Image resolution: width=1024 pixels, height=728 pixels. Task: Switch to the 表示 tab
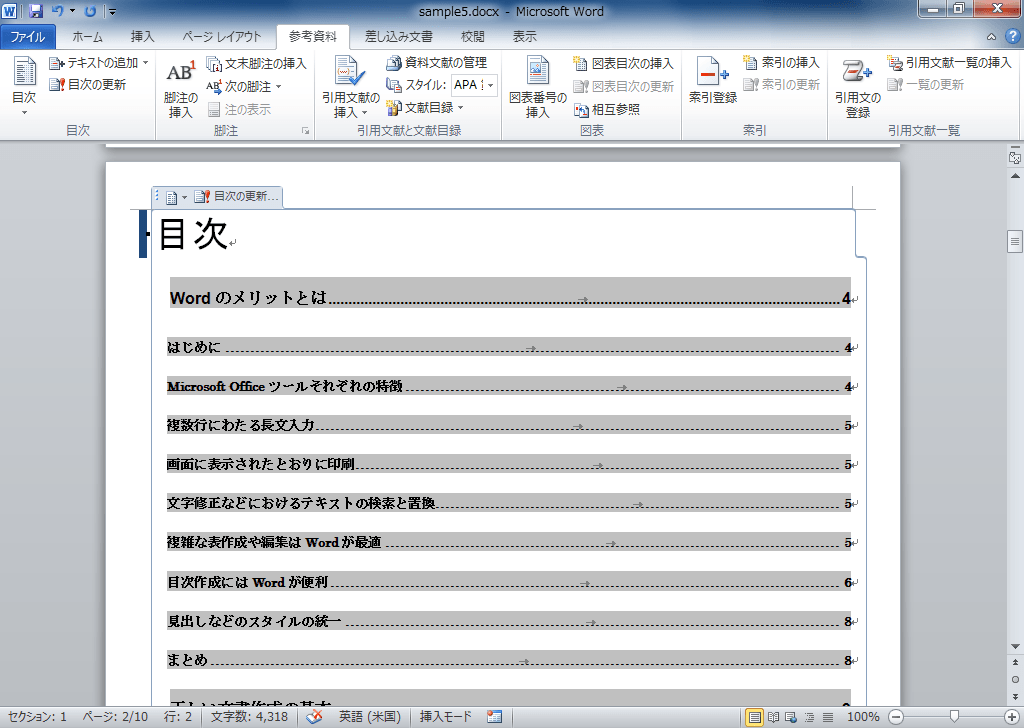click(x=524, y=37)
